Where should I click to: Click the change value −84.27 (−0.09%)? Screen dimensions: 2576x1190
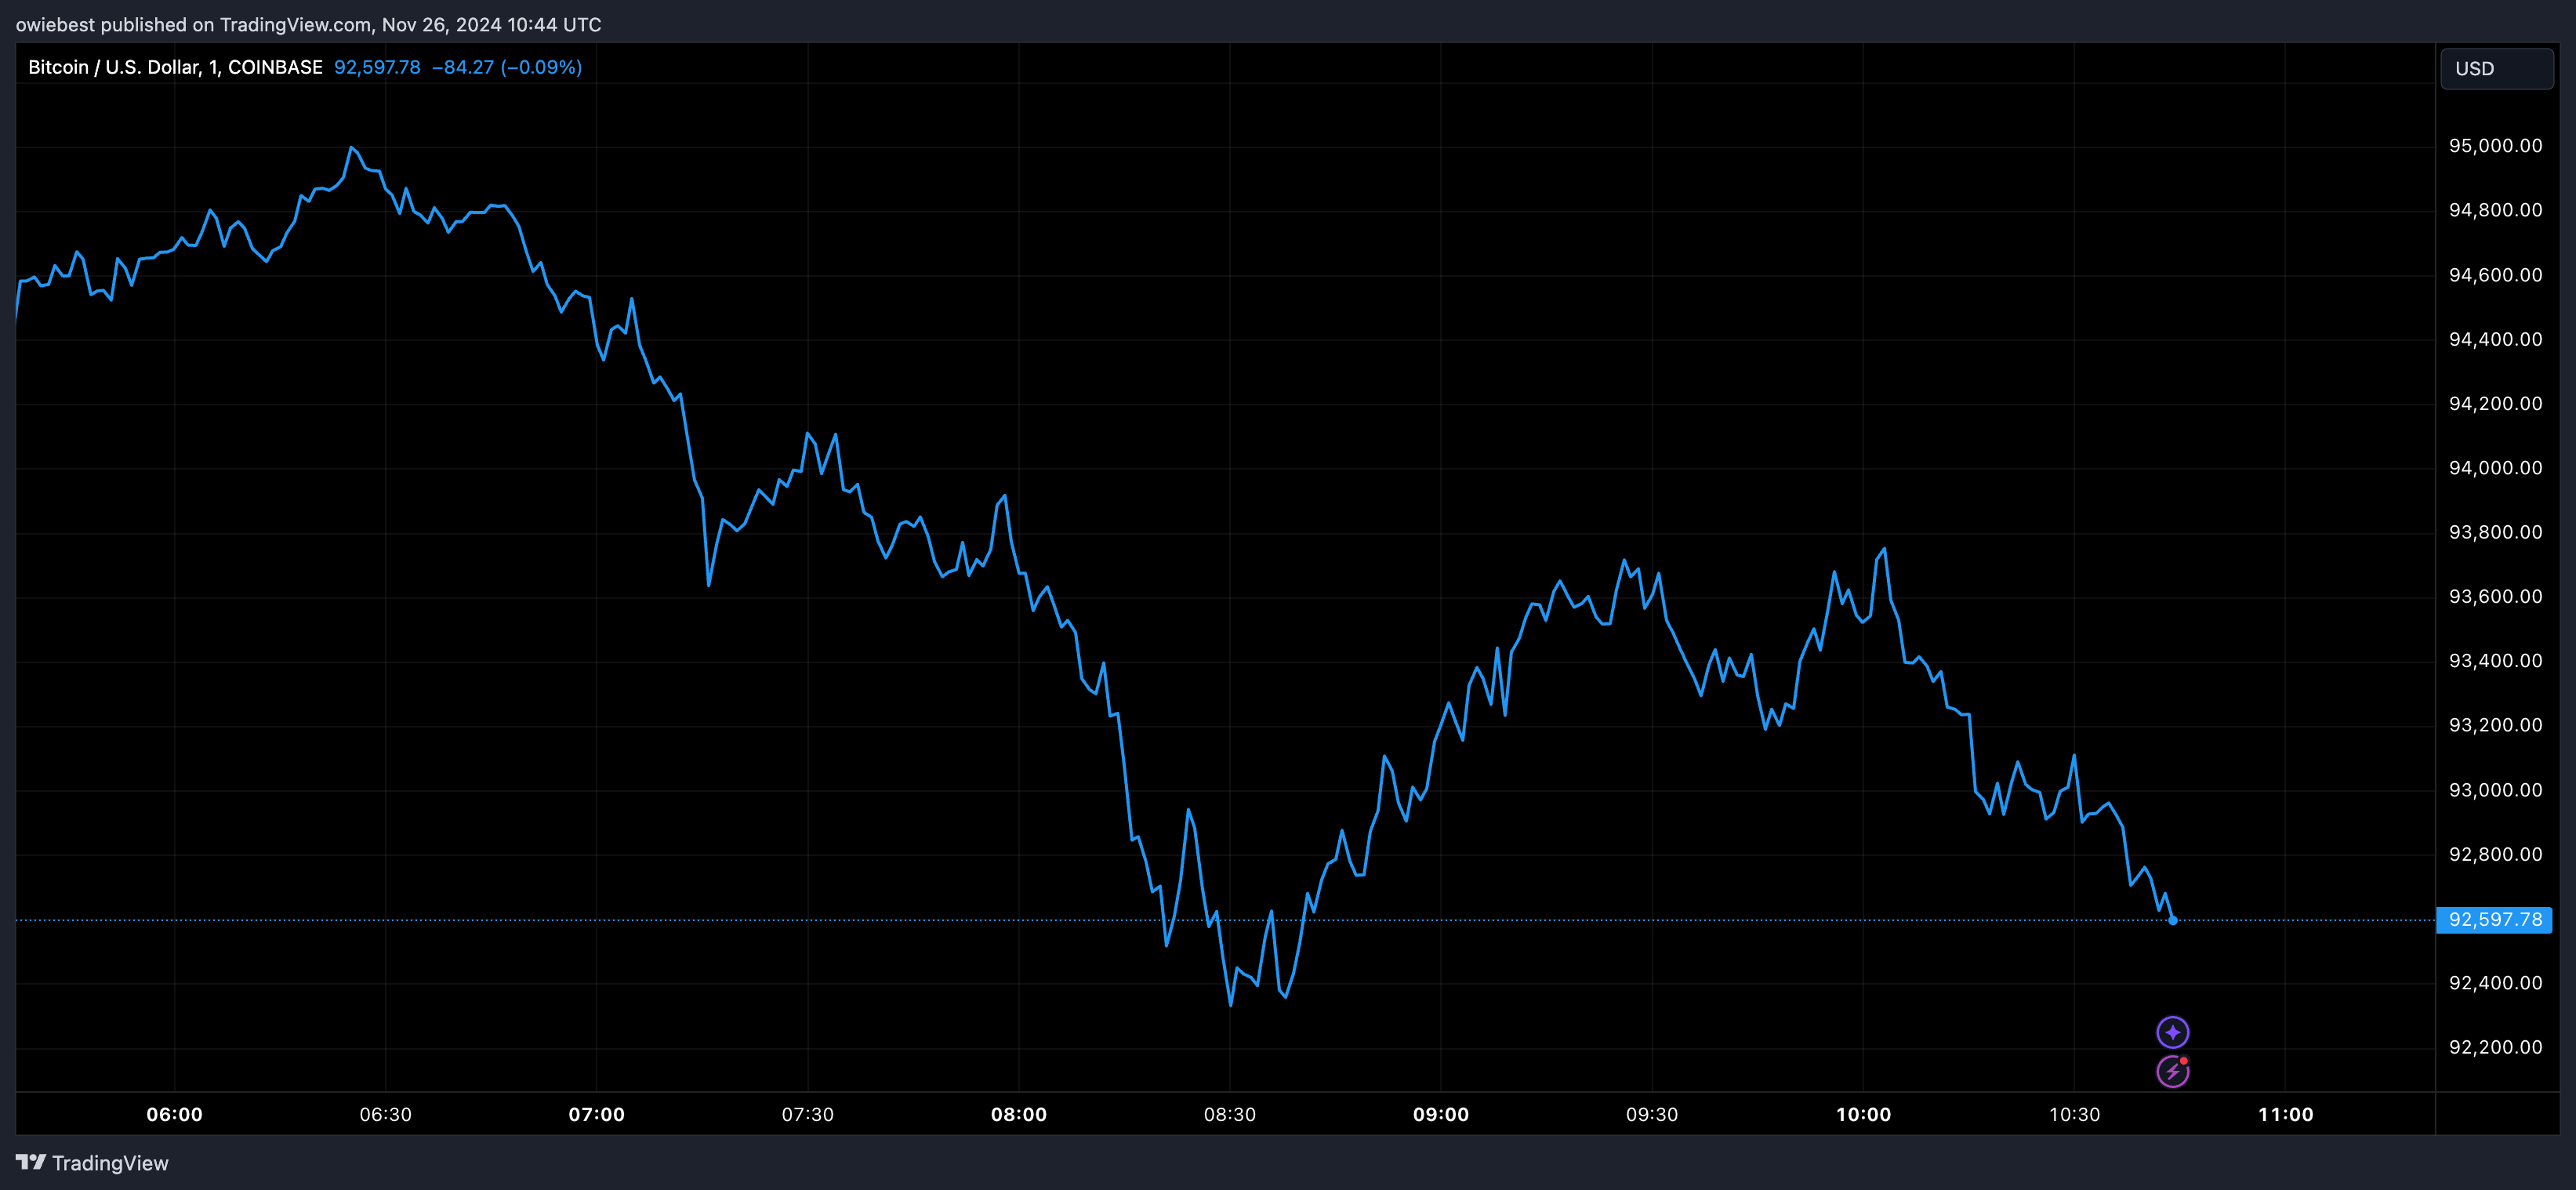click(x=507, y=67)
